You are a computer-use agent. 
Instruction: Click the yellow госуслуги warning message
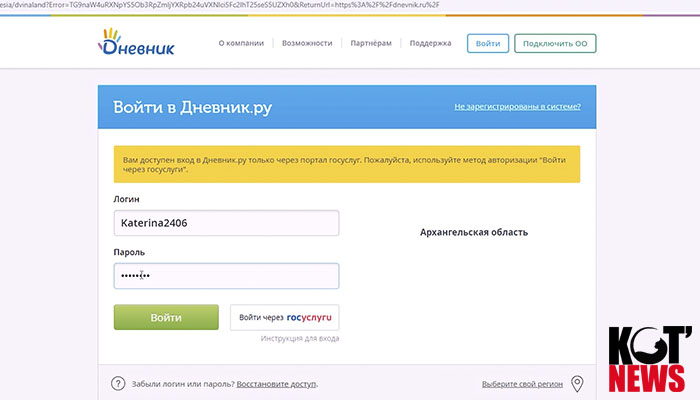click(347, 164)
